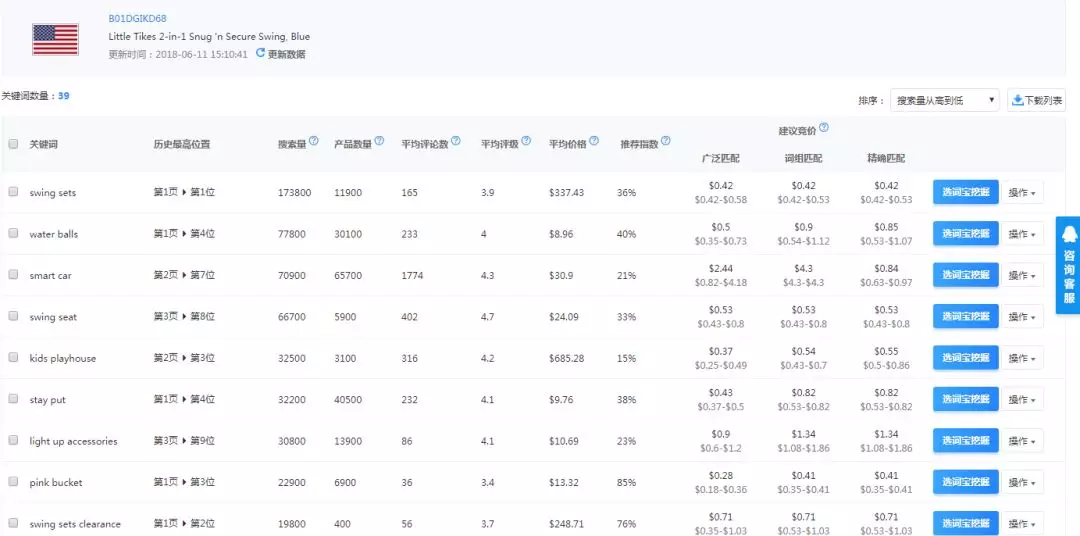Click the 历史最高位置 column header
Viewport: 1080px width, 536px height.
pos(182,145)
